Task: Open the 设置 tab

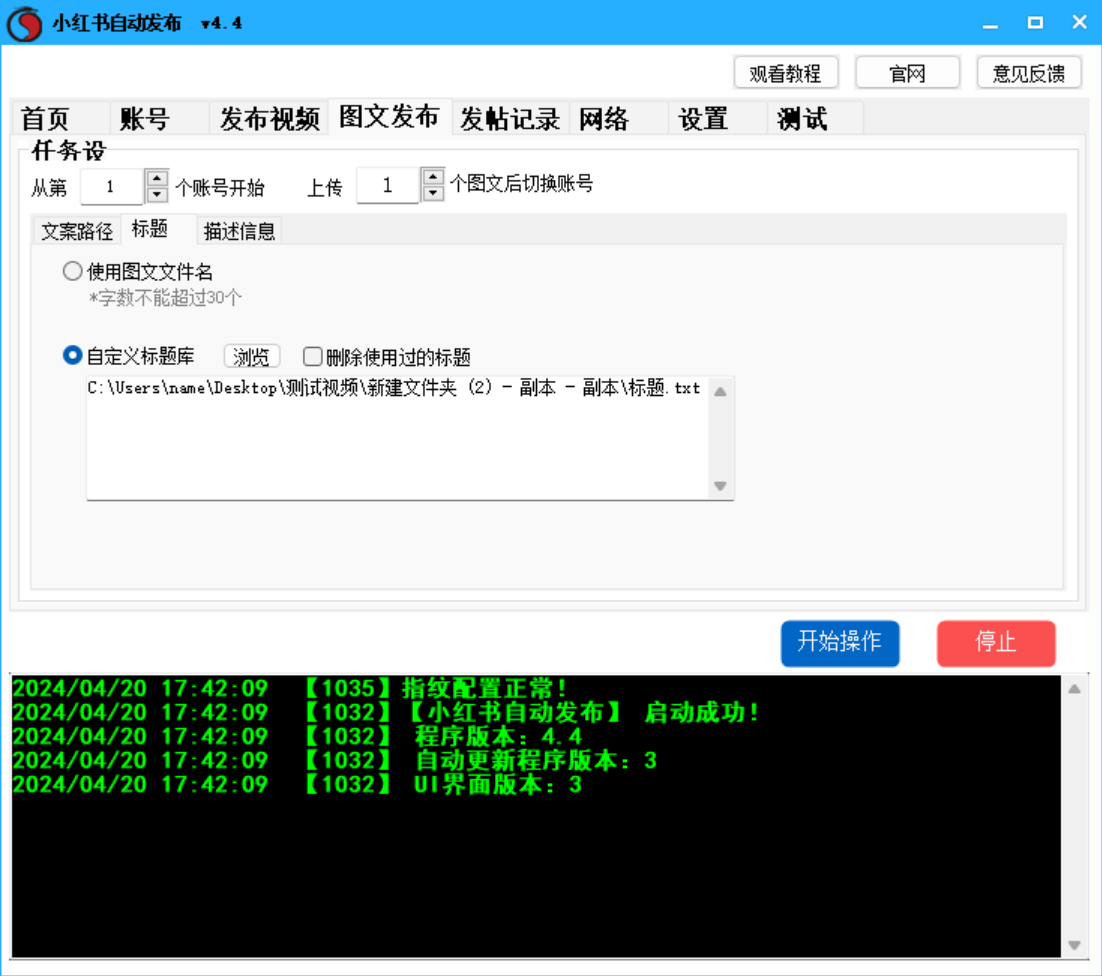Action: point(718,118)
